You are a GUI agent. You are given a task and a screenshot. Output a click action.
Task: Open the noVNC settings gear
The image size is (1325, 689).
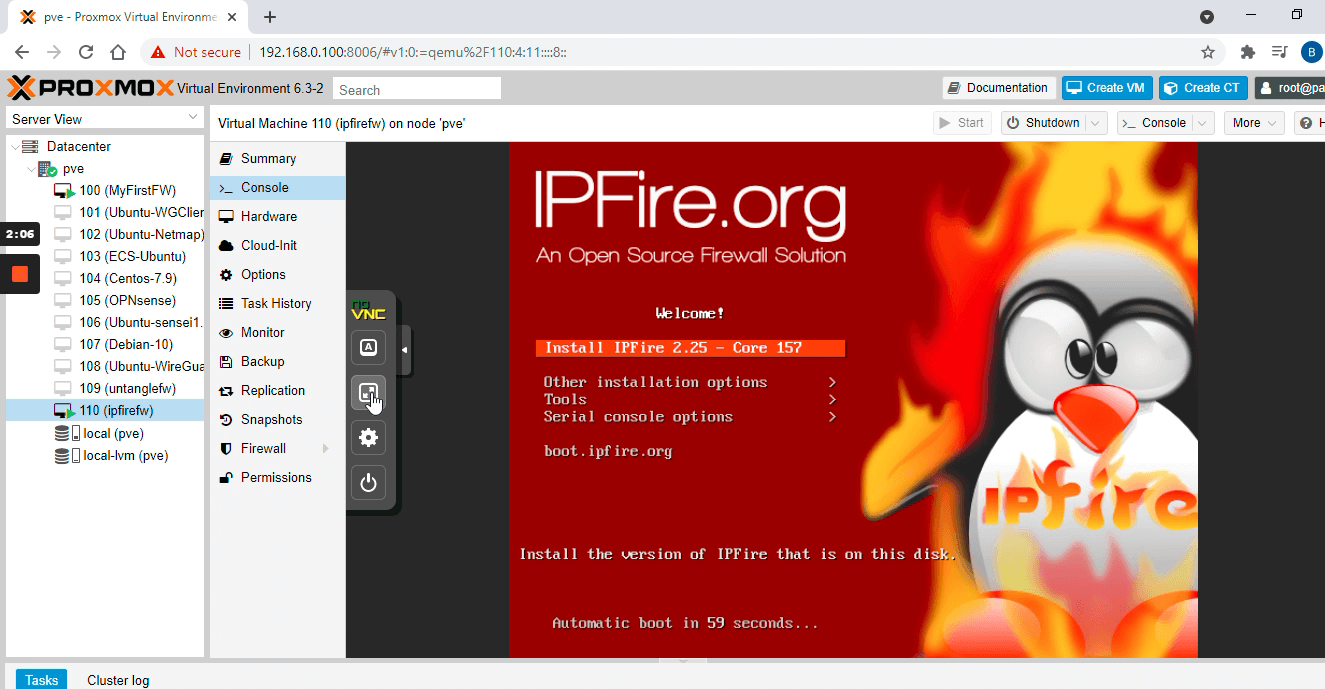click(x=368, y=437)
